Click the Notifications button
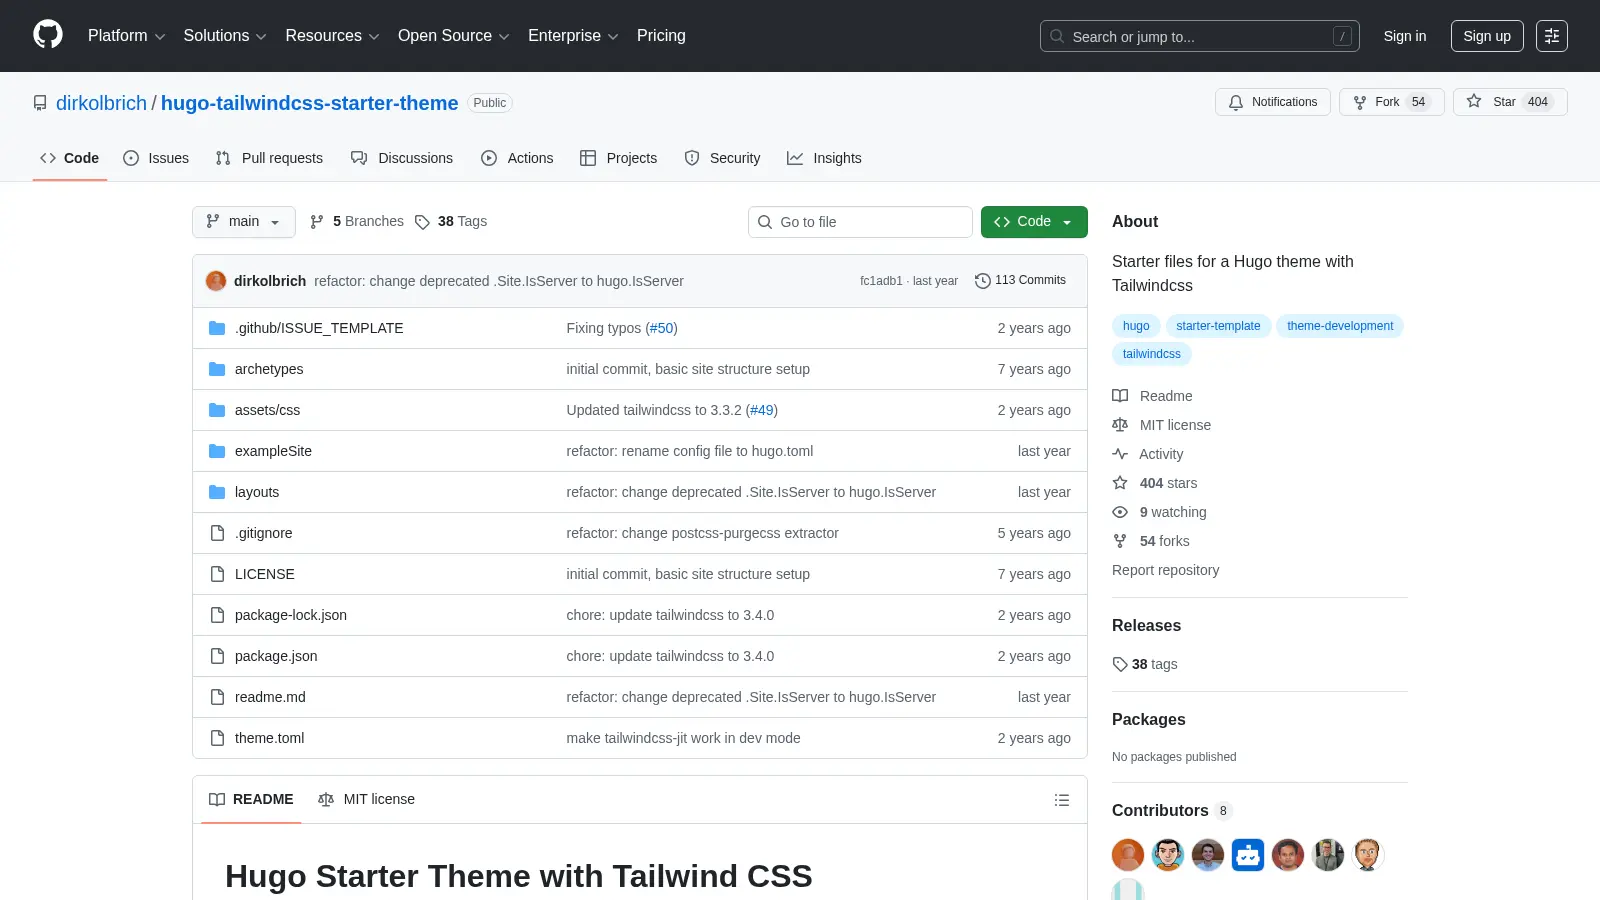The height and width of the screenshot is (900, 1600). click(1273, 102)
